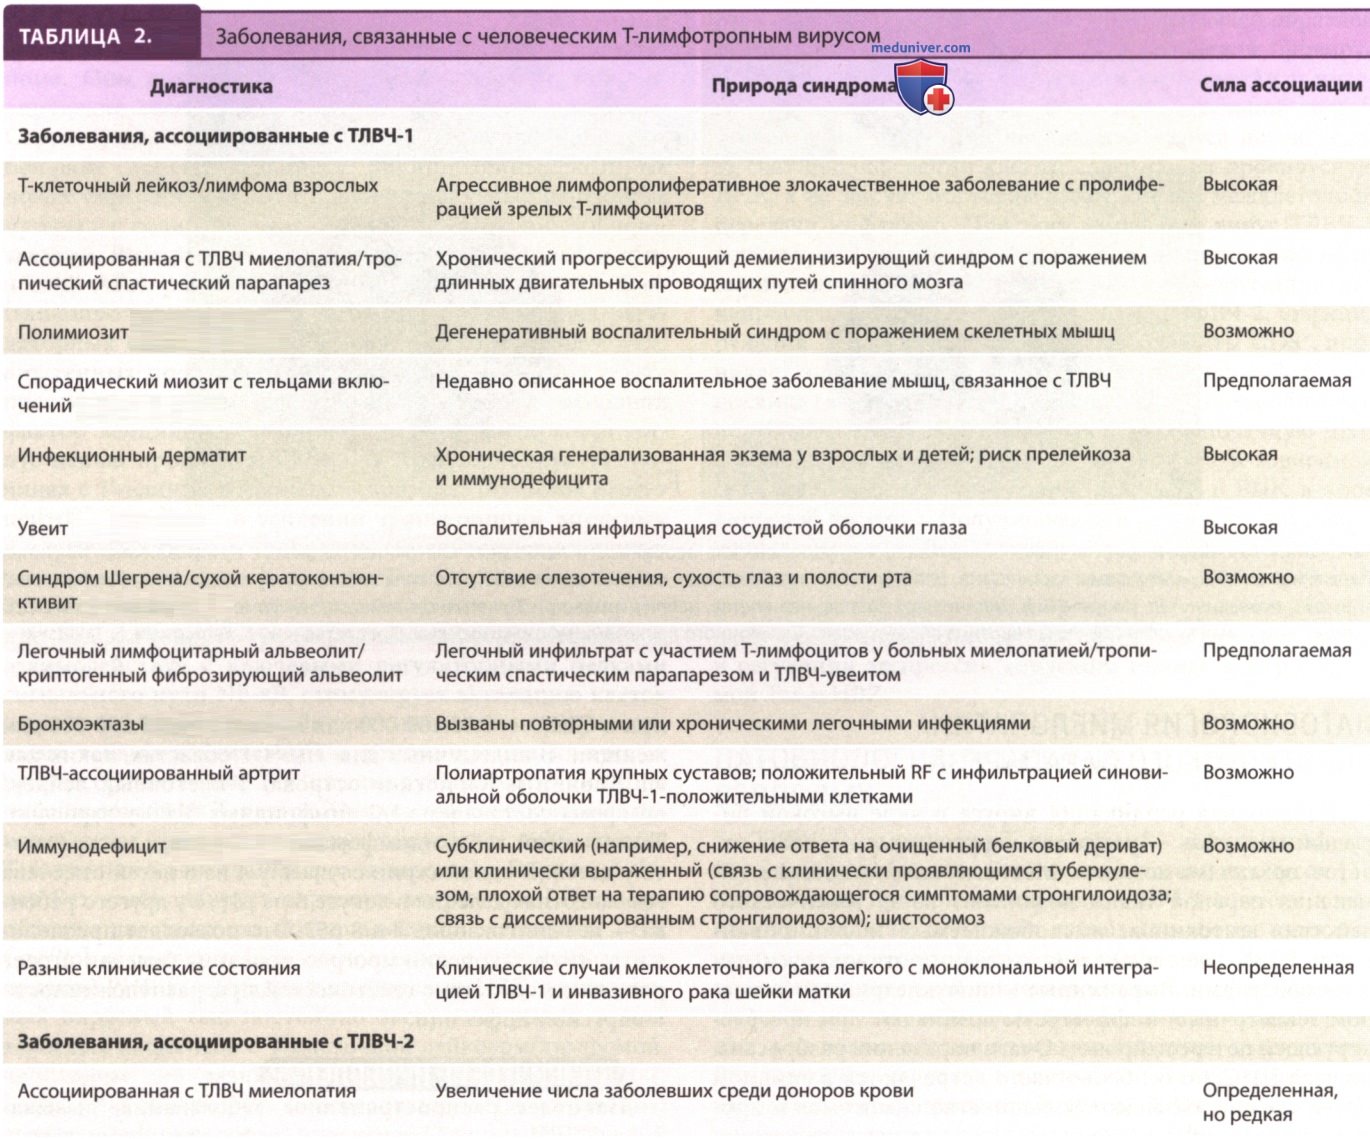The image size is (1370, 1139).
Task: Click the description "Хроническая генерализованная экзема"
Action: (783, 466)
